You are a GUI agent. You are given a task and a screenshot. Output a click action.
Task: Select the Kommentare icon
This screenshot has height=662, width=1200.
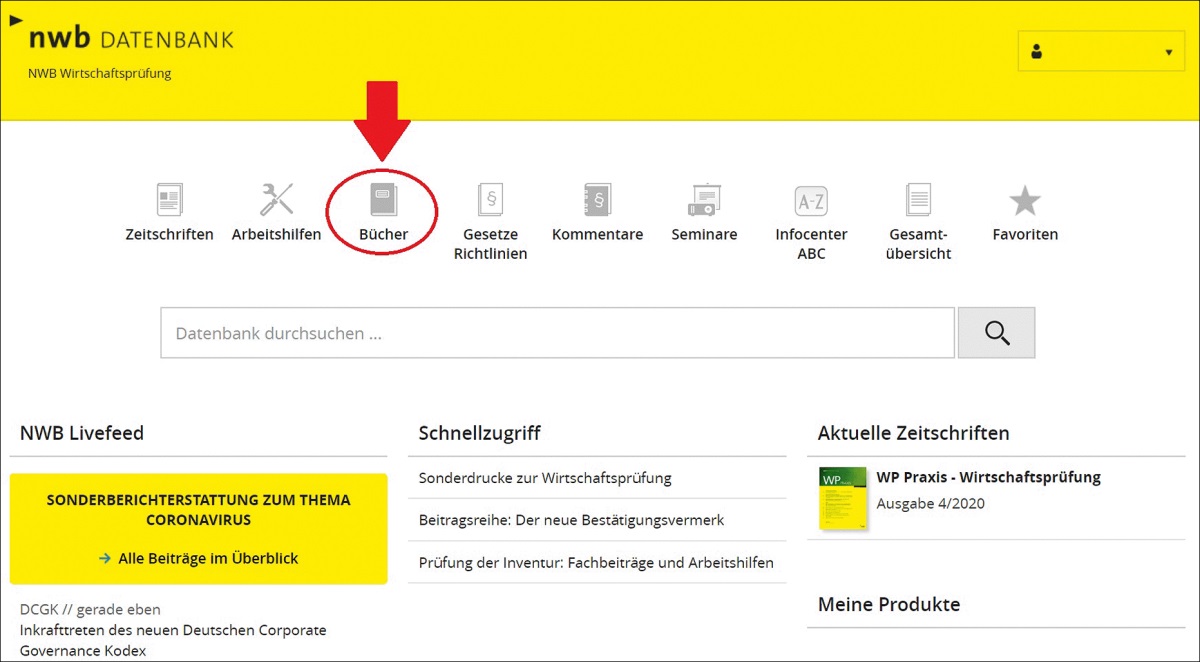[597, 200]
